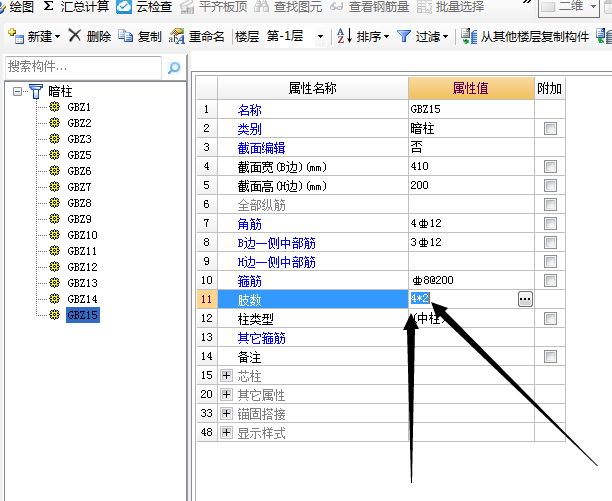Viewport: 612px width, 501px height.
Task: Expand the 其它属性 property group
Action: [x=226, y=394]
